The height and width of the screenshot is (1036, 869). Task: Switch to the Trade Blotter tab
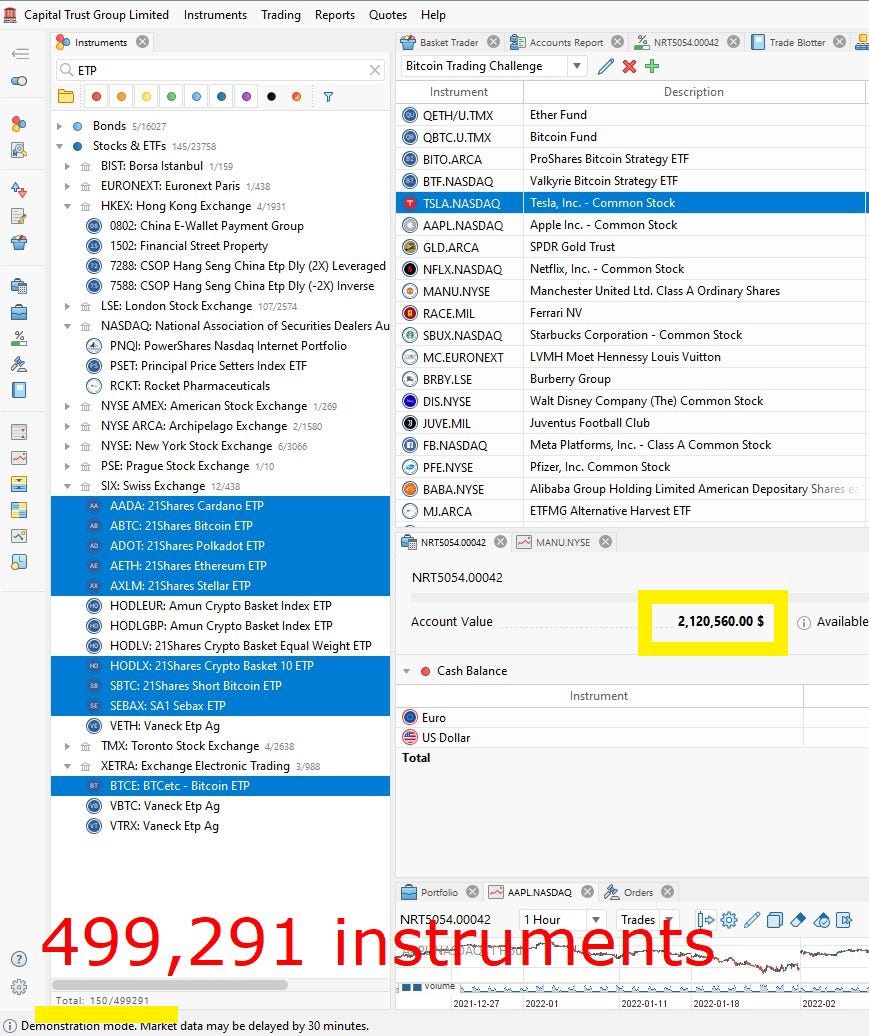pyautogui.click(x=796, y=42)
